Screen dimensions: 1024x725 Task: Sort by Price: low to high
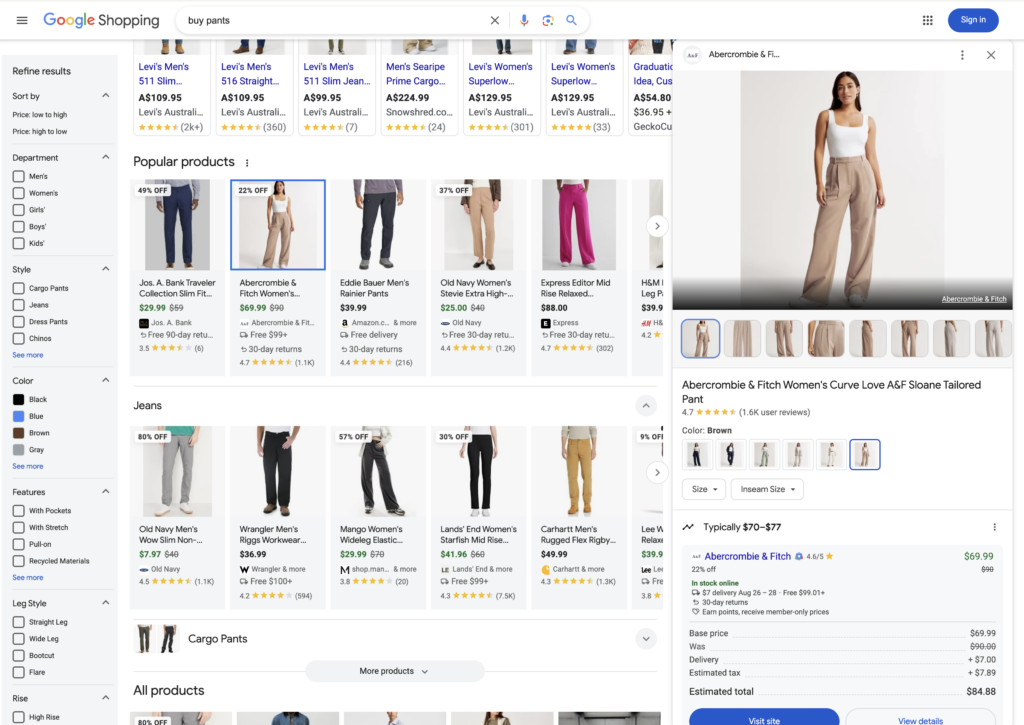click(40, 115)
